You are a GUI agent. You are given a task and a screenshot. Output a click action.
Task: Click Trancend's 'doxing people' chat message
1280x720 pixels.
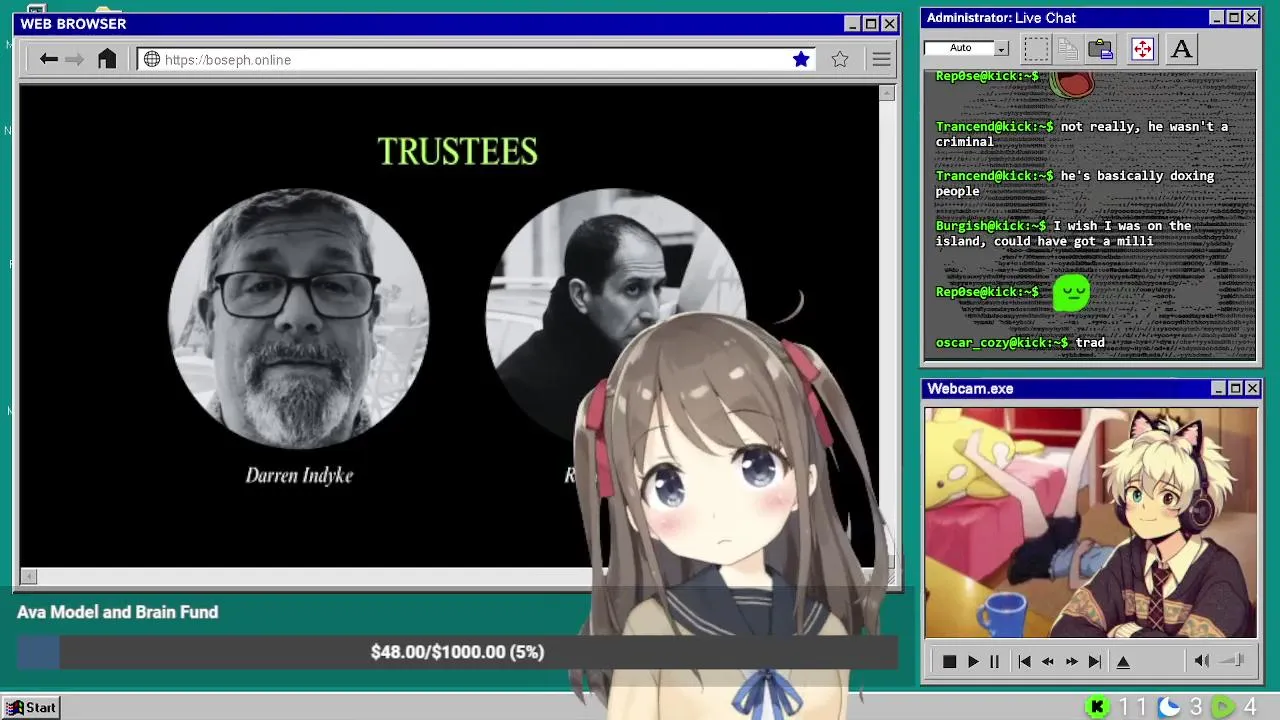coord(1075,183)
